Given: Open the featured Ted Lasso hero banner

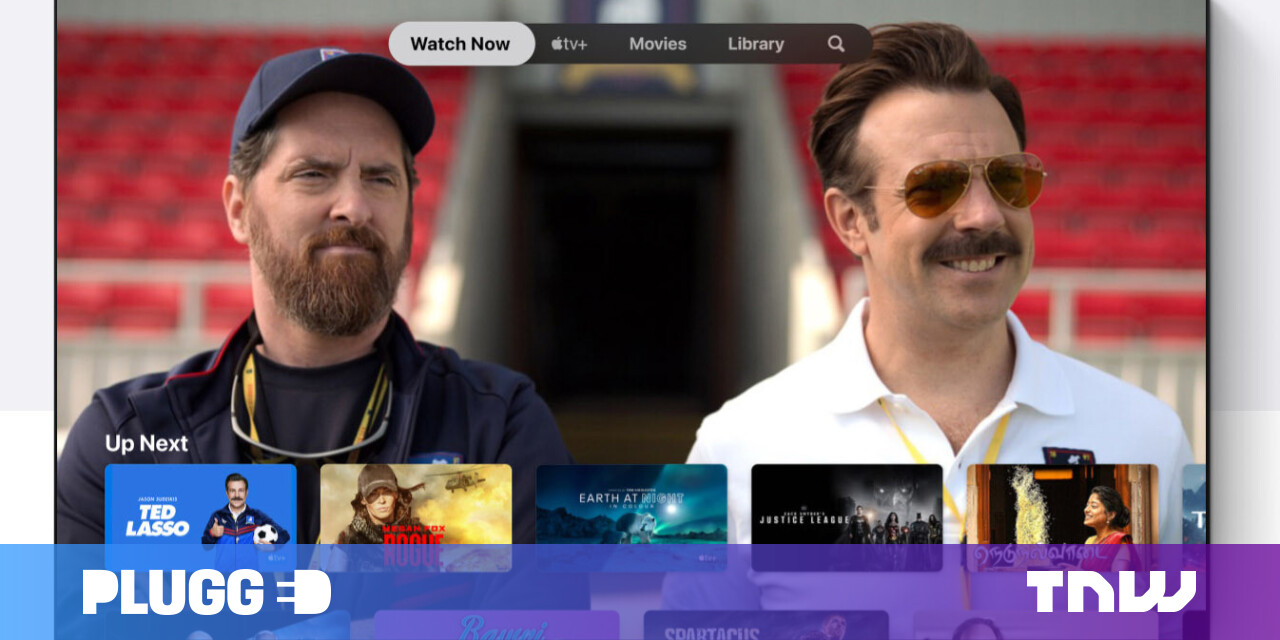Looking at the screenshot, I should point(640,250).
